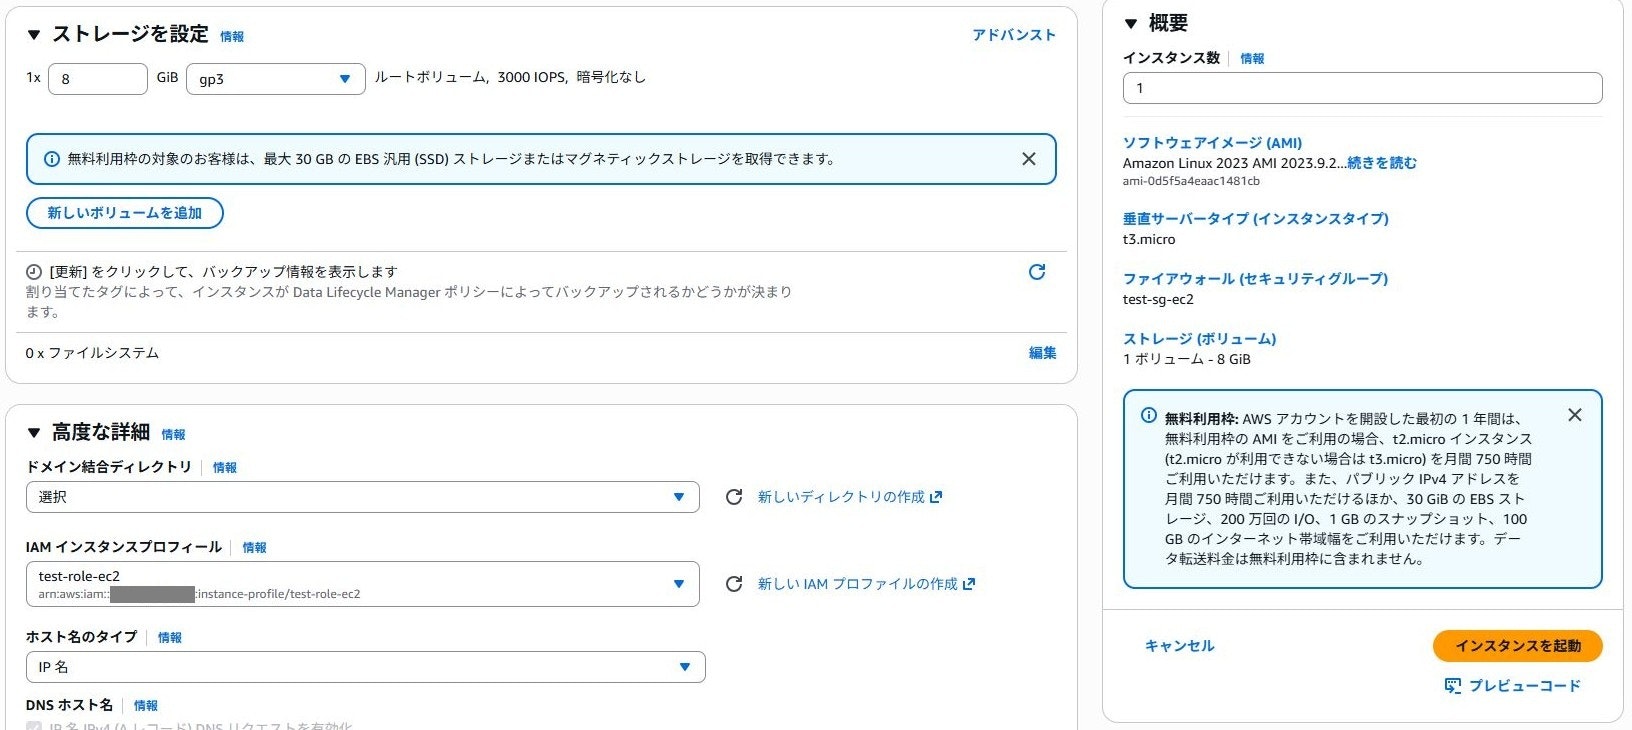Open the 情報 link for DNS ホスト名
The width and height of the screenshot is (1632, 730).
(146, 705)
